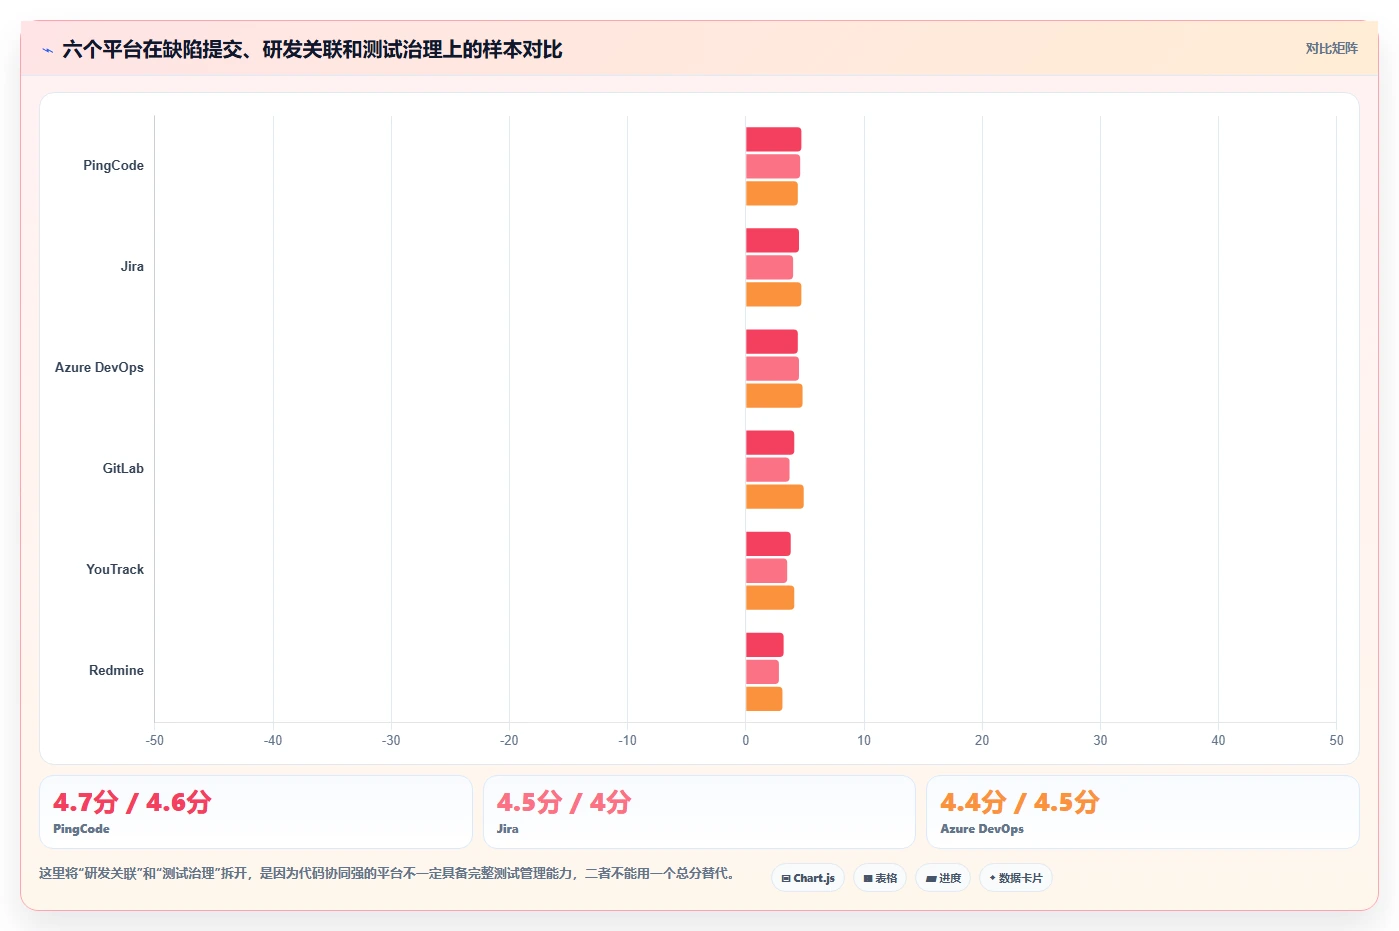Click the GitLab axis label

click(x=123, y=469)
